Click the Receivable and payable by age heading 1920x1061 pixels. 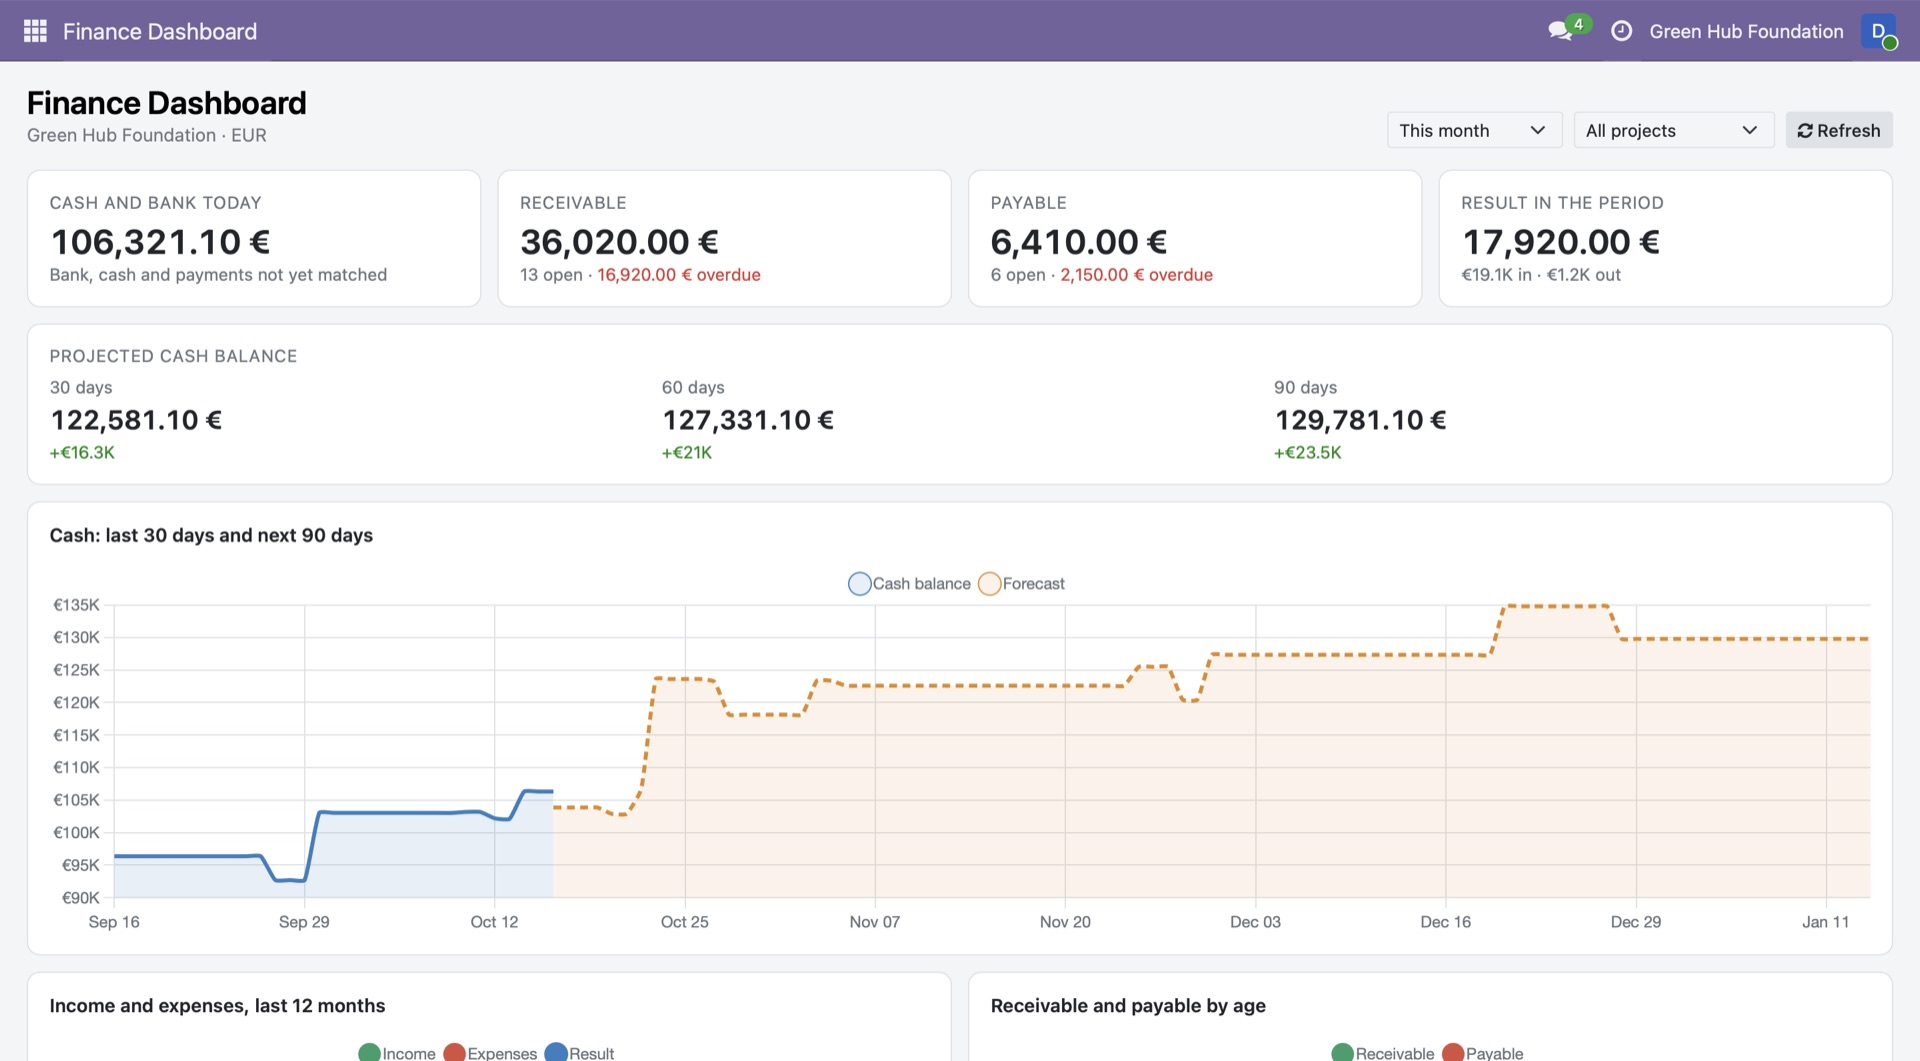1128,1006
